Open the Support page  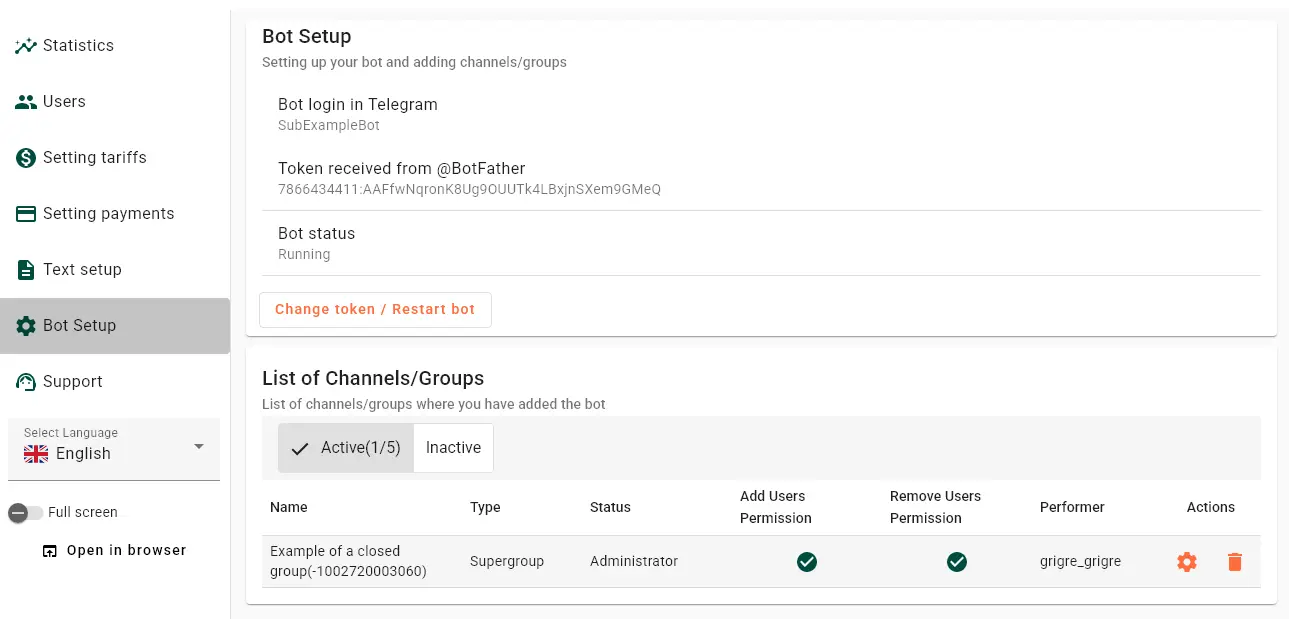[115, 382]
